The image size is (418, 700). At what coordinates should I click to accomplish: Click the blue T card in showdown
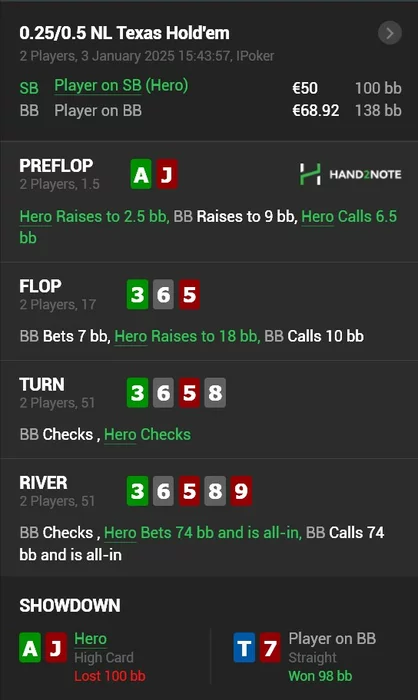[244, 647]
